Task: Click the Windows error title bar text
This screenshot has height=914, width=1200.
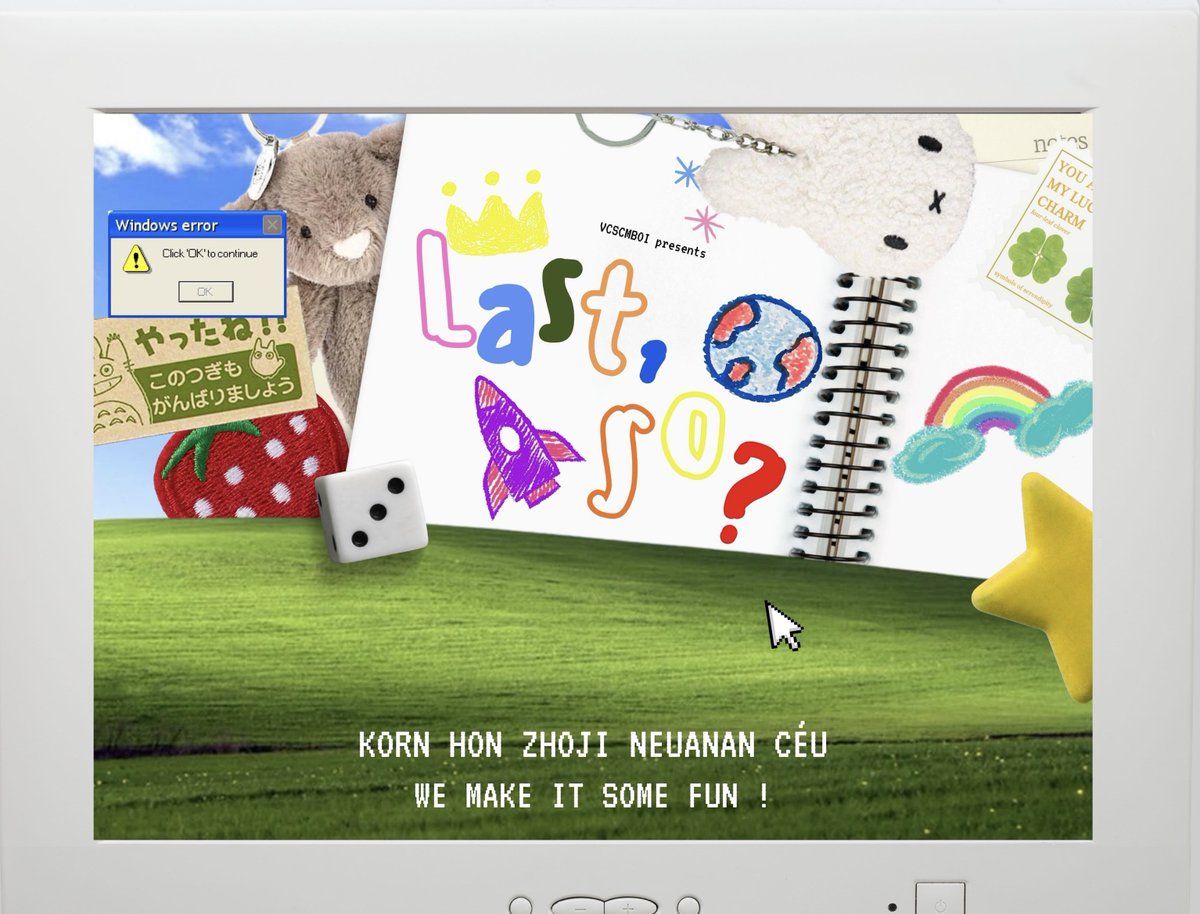Action: 166,225
